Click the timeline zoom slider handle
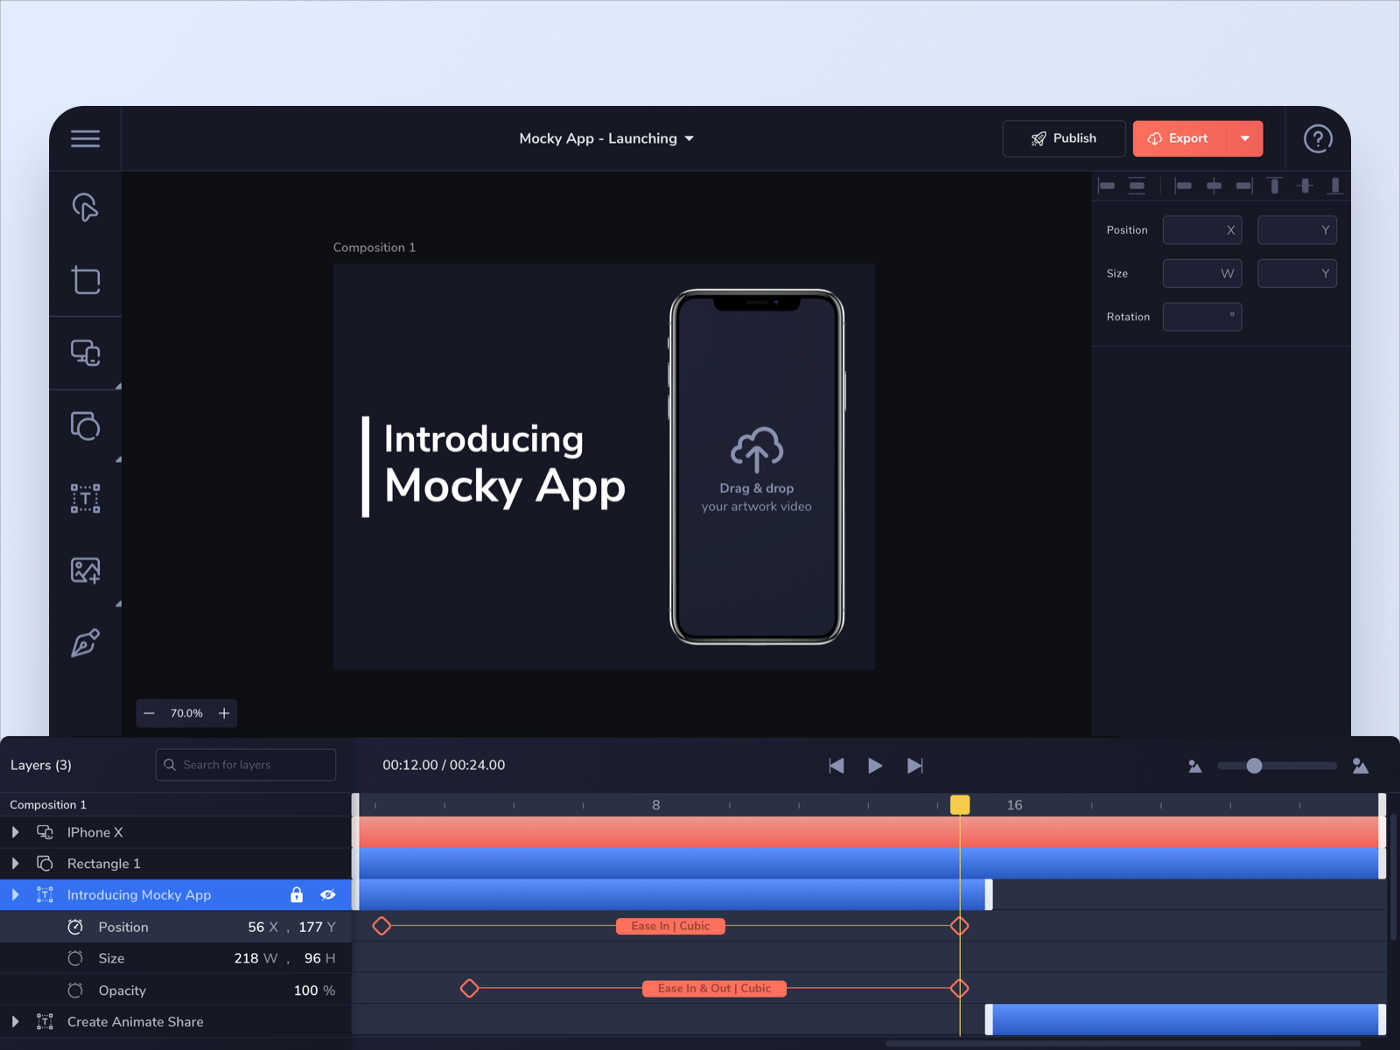Screen dimensions: 1400x1050 (x=1254, y=765)
